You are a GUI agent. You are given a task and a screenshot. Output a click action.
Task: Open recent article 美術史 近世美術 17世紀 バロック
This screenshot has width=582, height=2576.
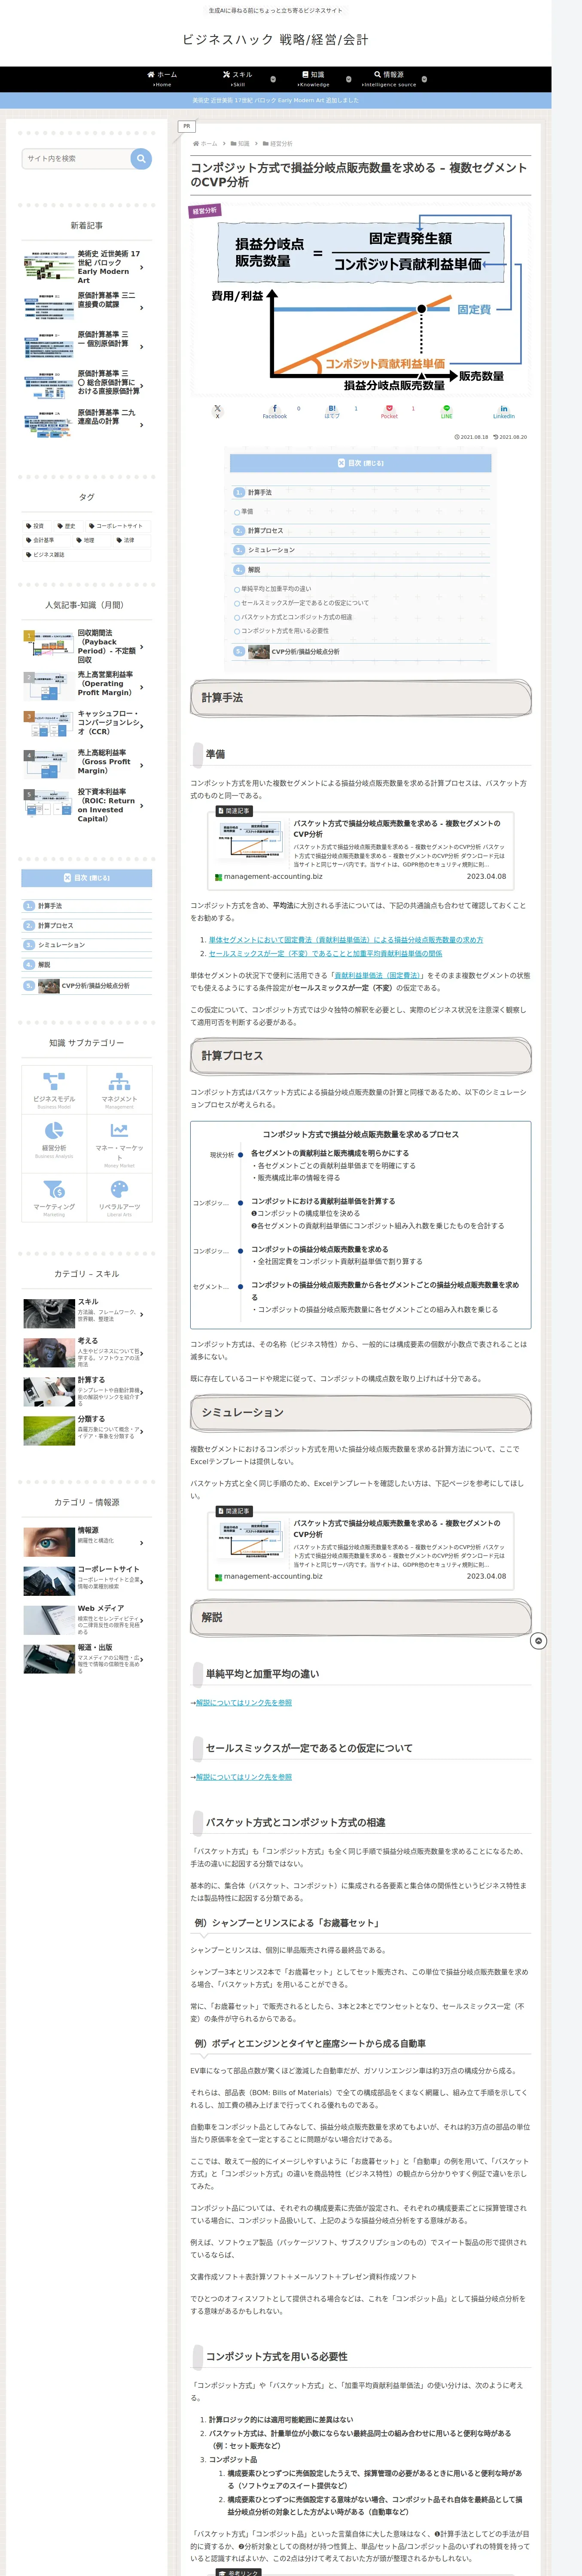87,267
